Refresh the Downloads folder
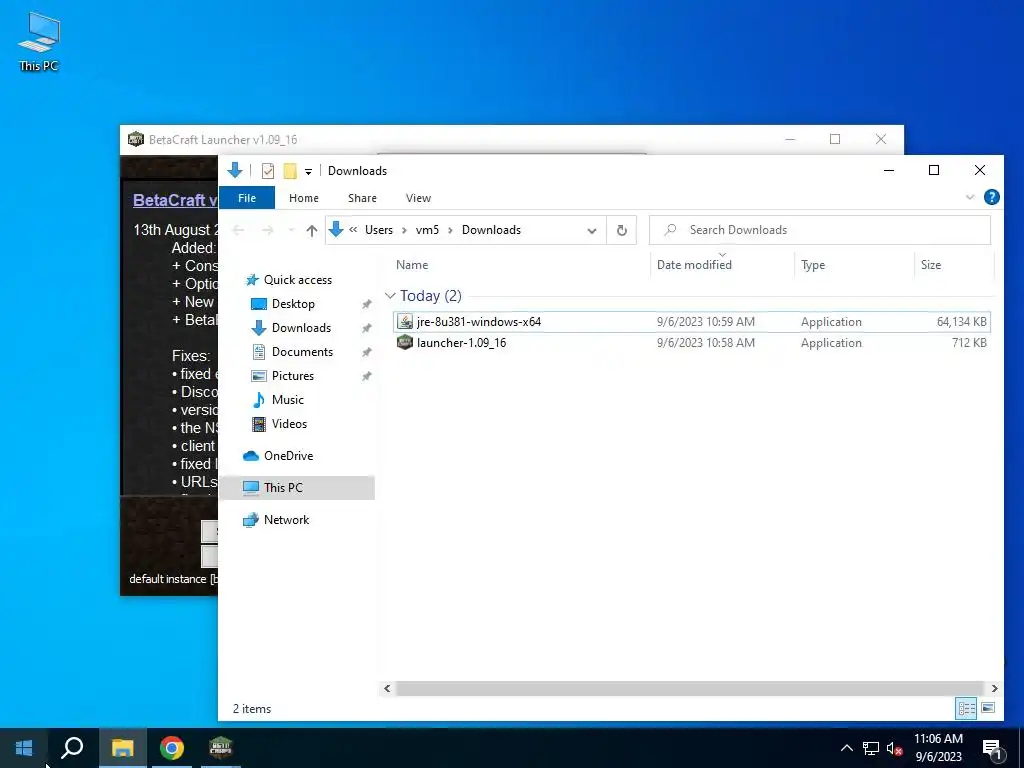This screenshot has width=1024, height=768. click(622, 231)
